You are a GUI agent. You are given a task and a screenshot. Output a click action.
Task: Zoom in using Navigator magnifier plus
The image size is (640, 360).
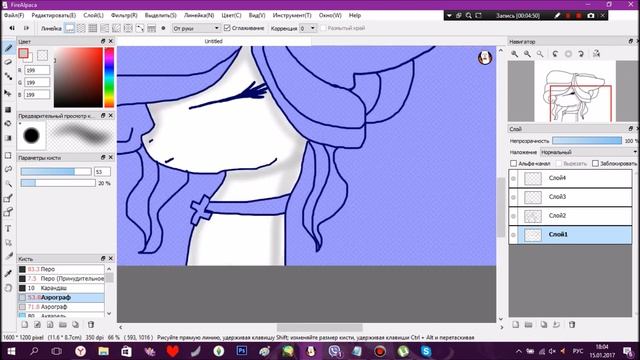click(514, 54)
